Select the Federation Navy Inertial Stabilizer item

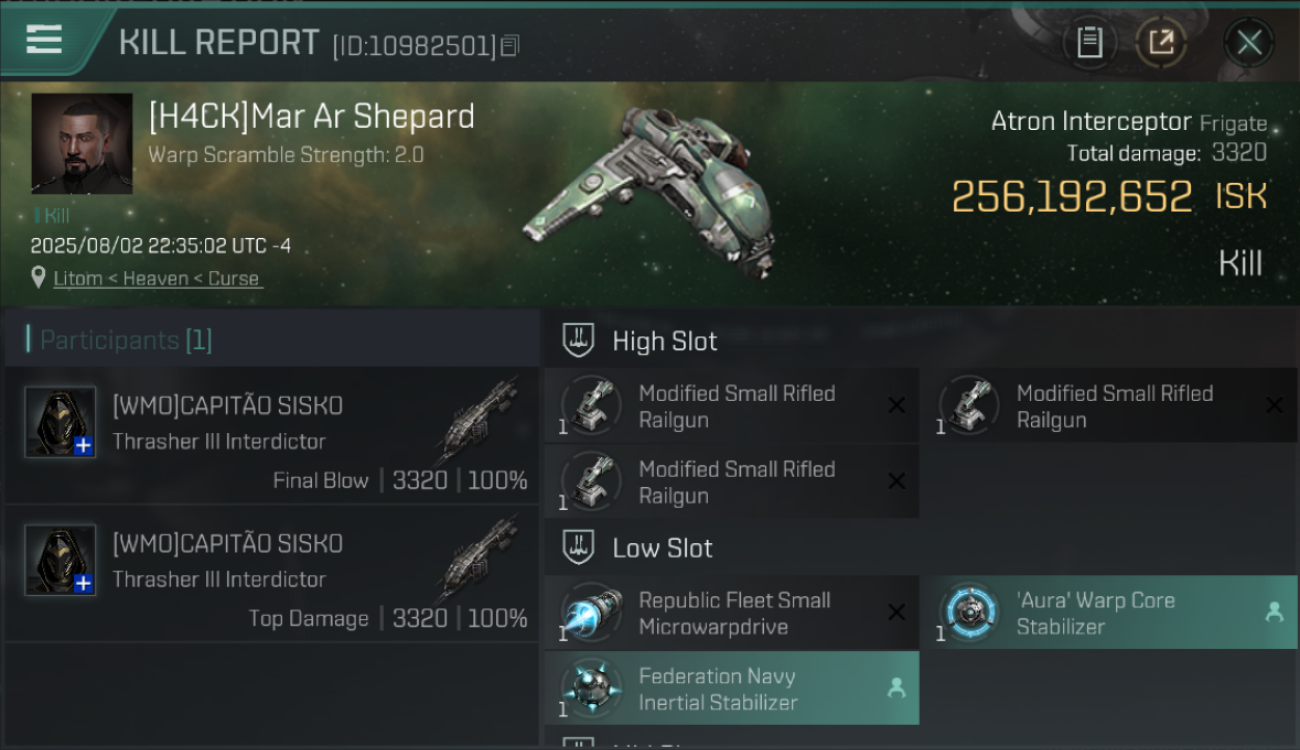[x=732, y=688]
